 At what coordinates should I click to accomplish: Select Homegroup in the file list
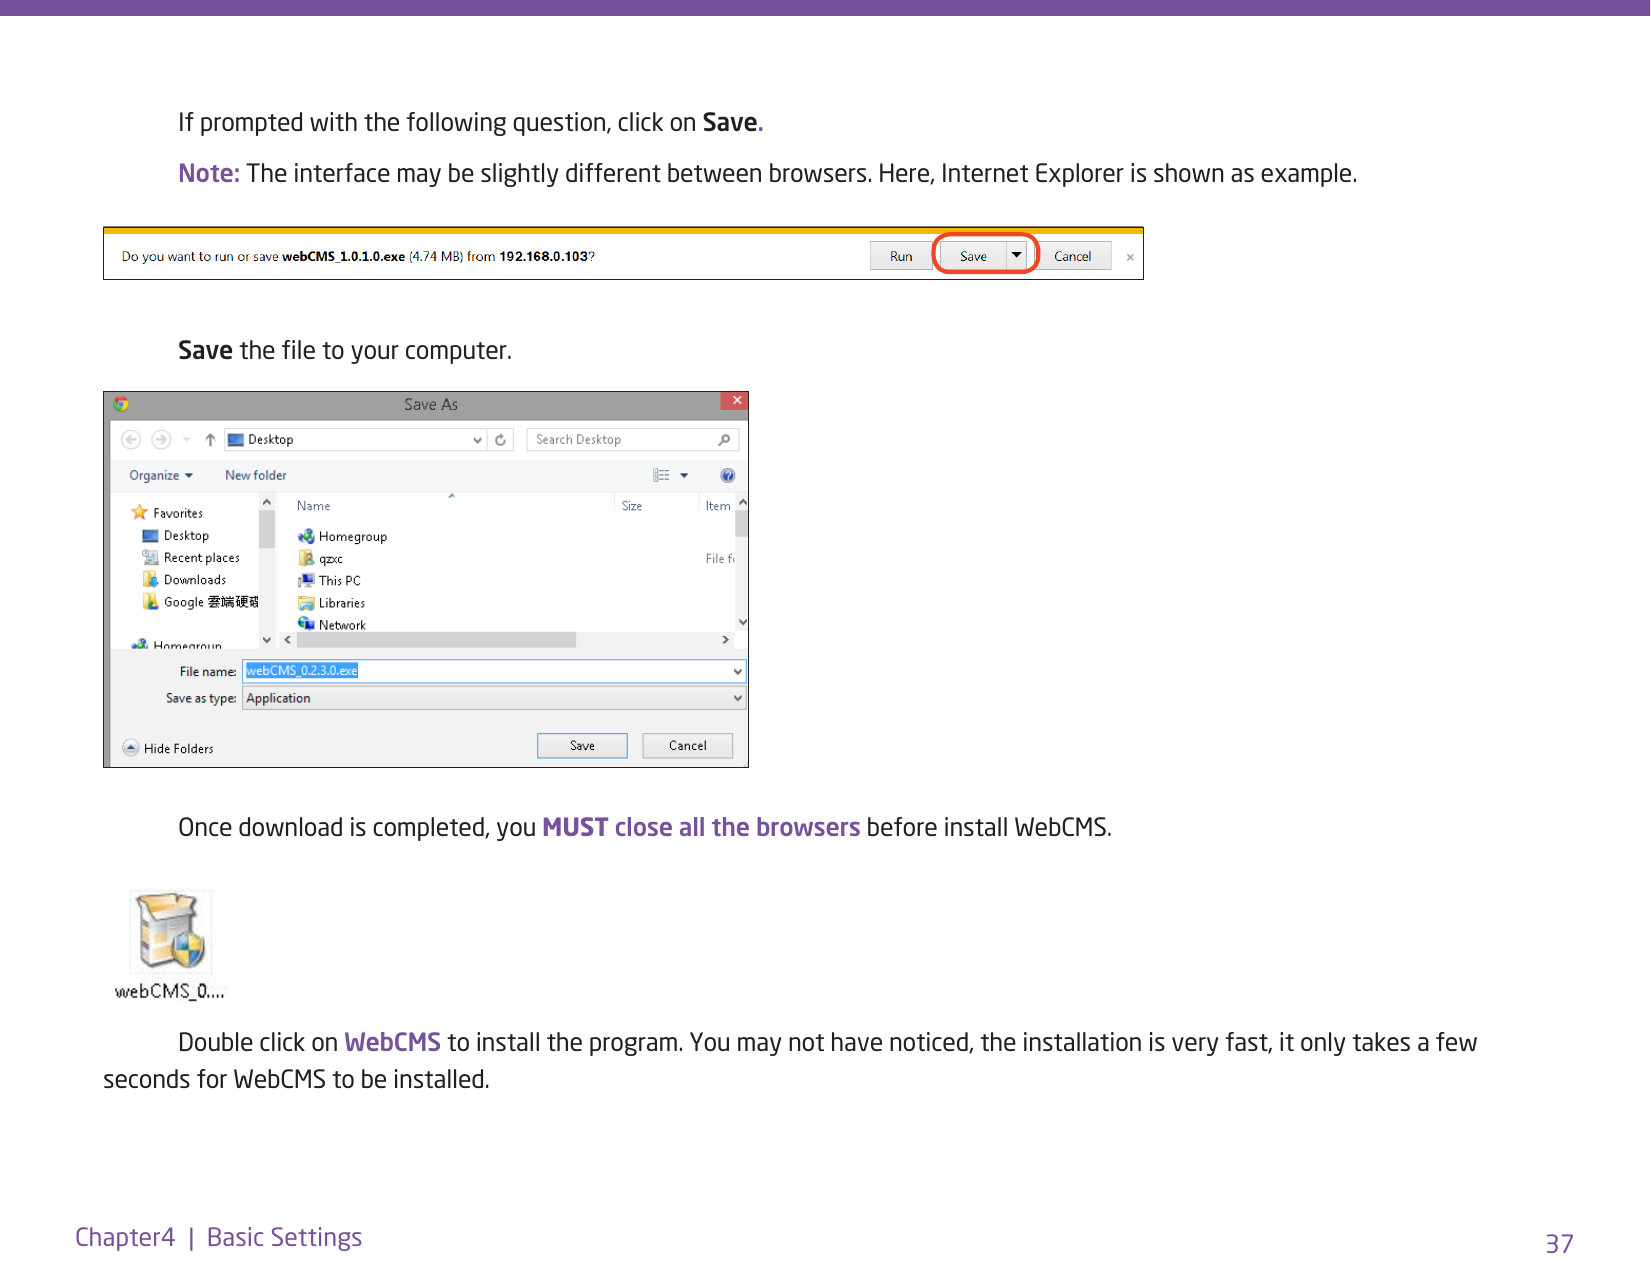click(x=353, y=537)
